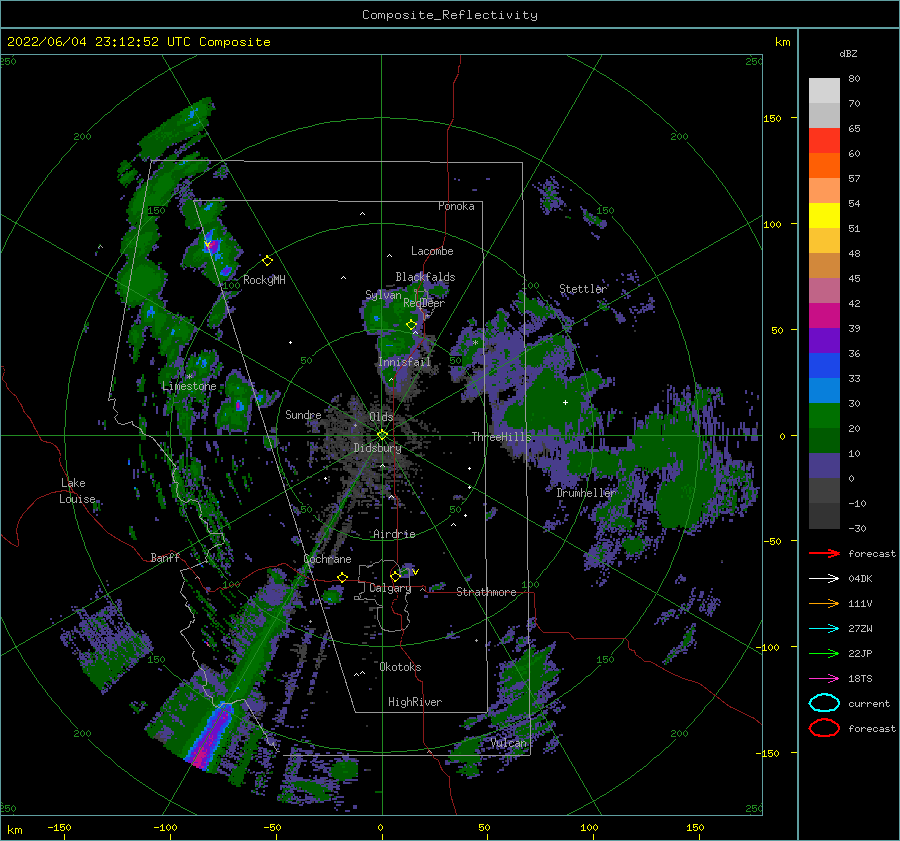Viewport: 900px width, 841px height.
Task: Select the cyan 27ZW arrow icon
Action: pos(824,629)
